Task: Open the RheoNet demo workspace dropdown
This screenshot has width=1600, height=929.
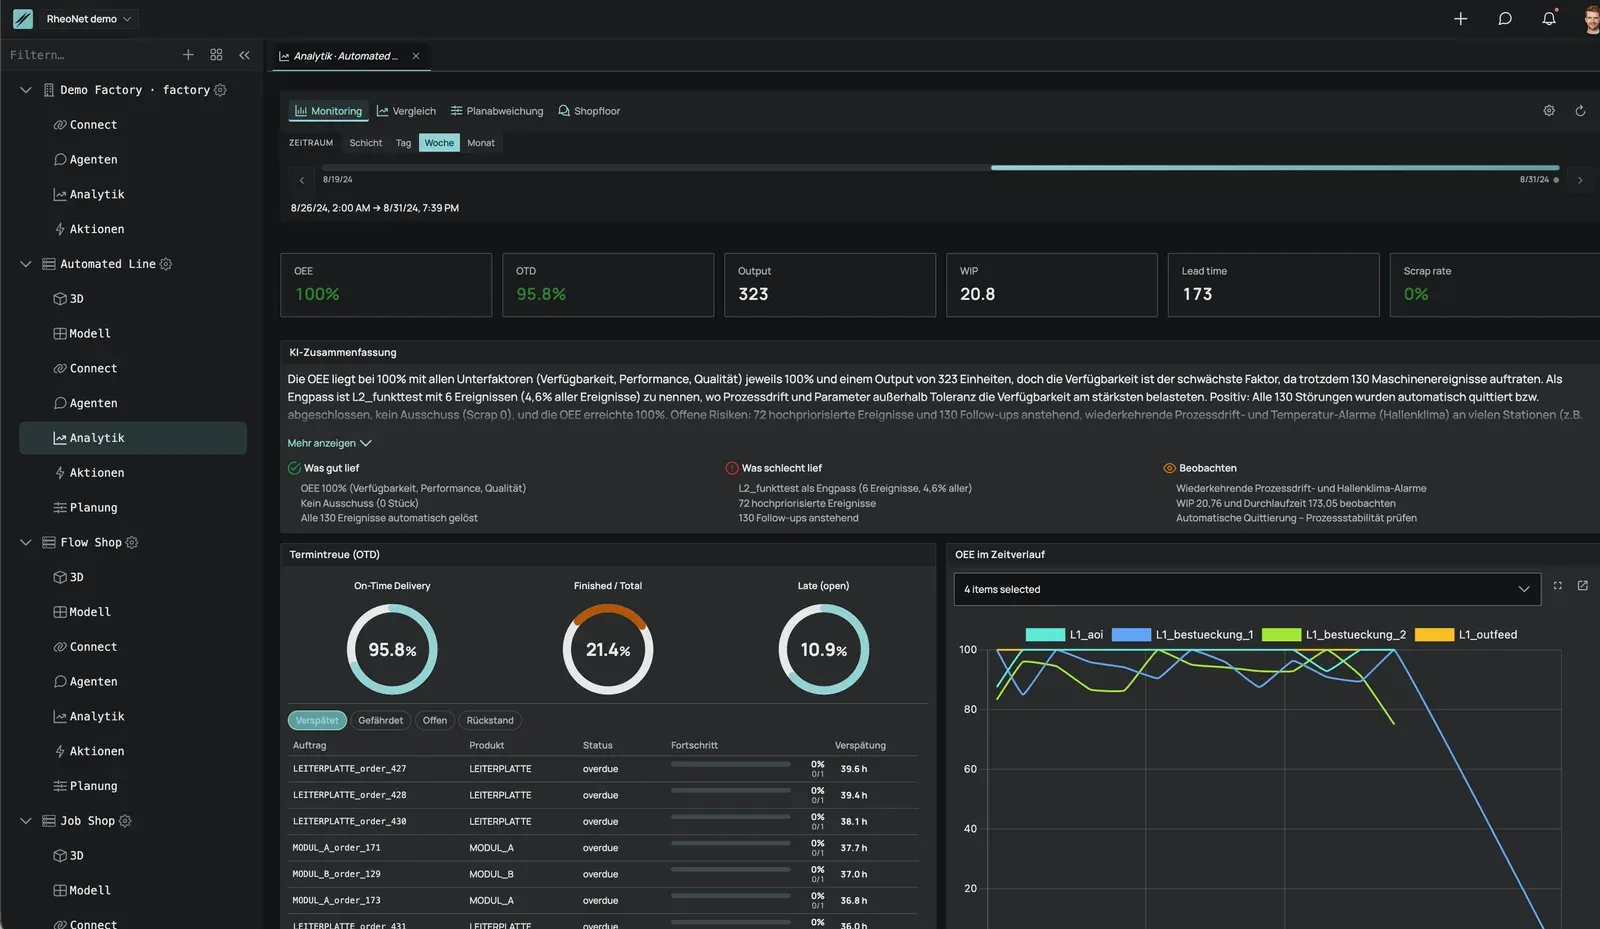Action: point(88,19)
